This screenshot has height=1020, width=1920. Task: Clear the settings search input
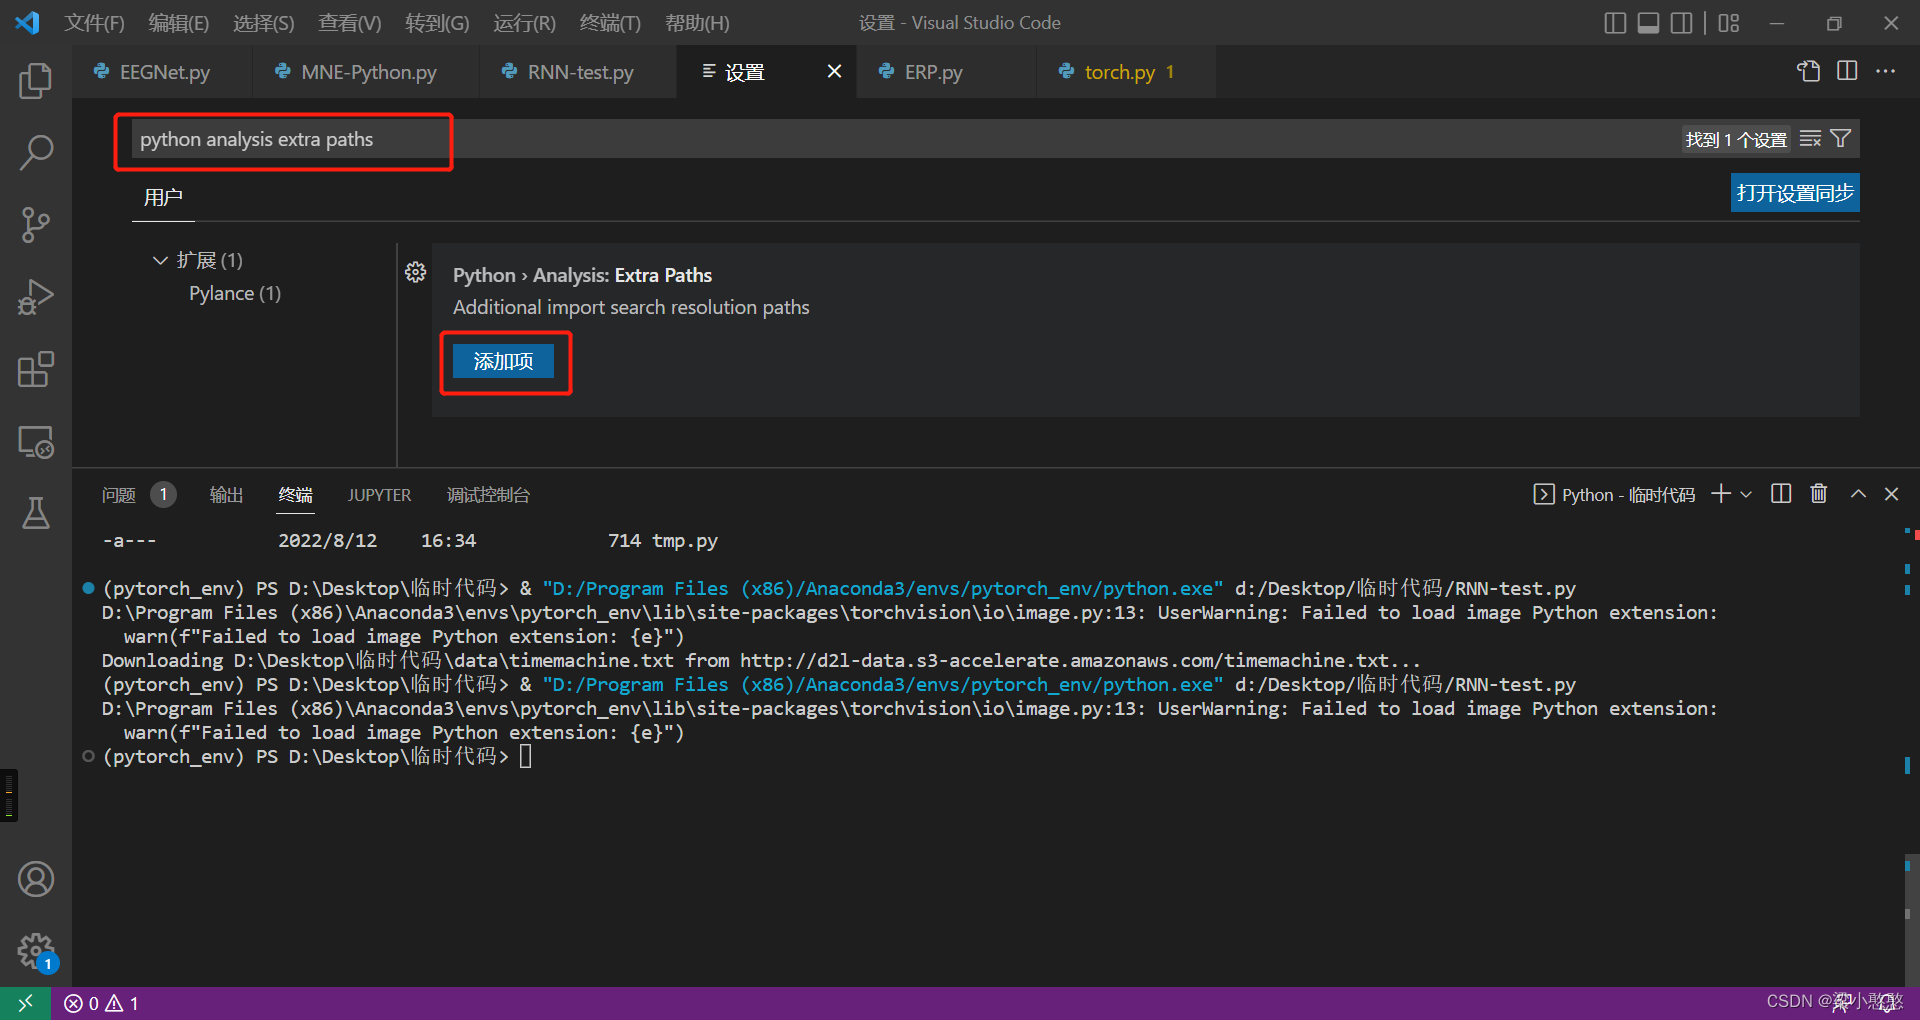coord(1810,139)
